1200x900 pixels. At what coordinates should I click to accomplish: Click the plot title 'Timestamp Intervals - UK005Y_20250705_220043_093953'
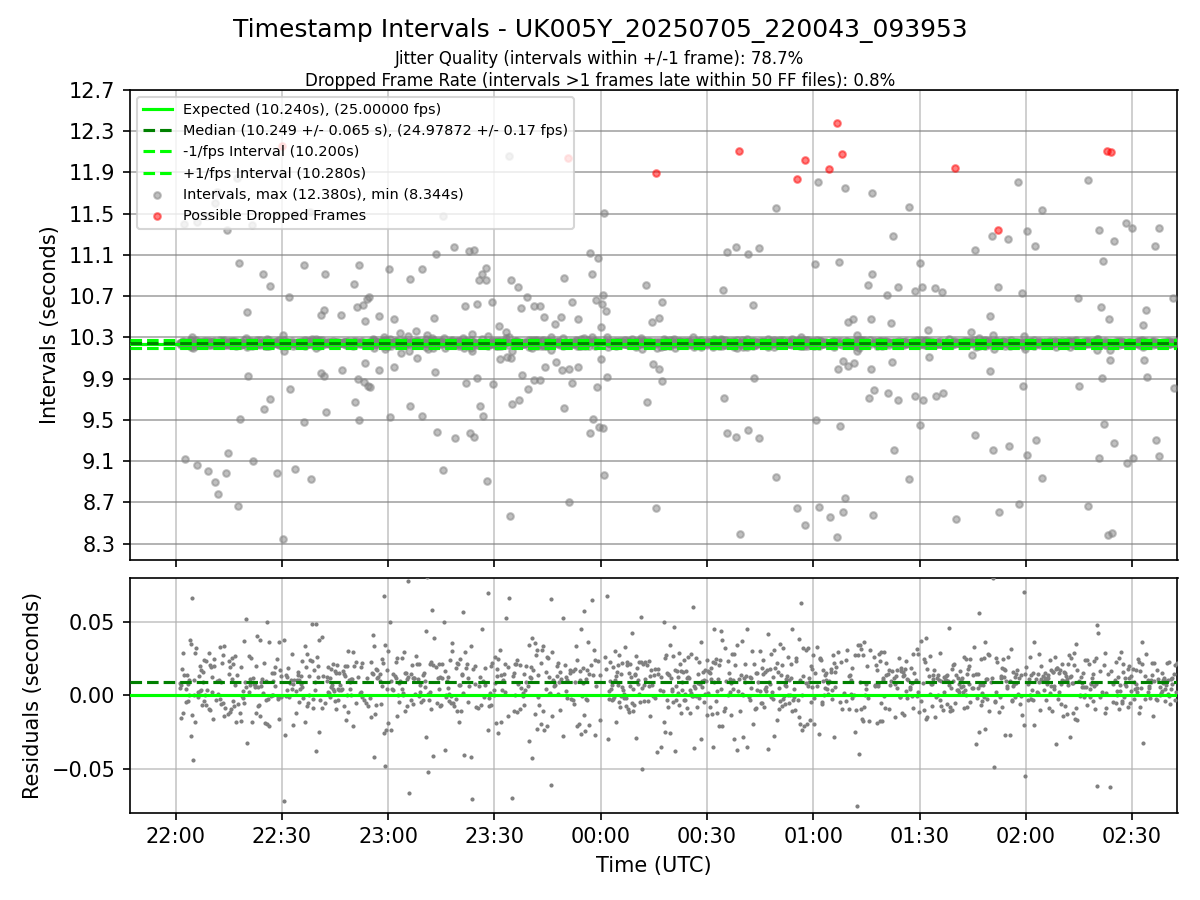(x=600, y=29)
